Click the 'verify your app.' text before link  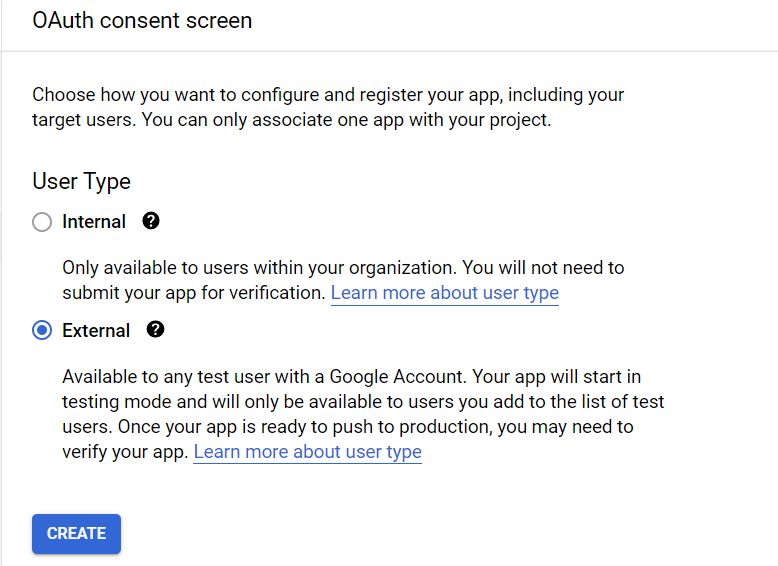tap(125, 452)
